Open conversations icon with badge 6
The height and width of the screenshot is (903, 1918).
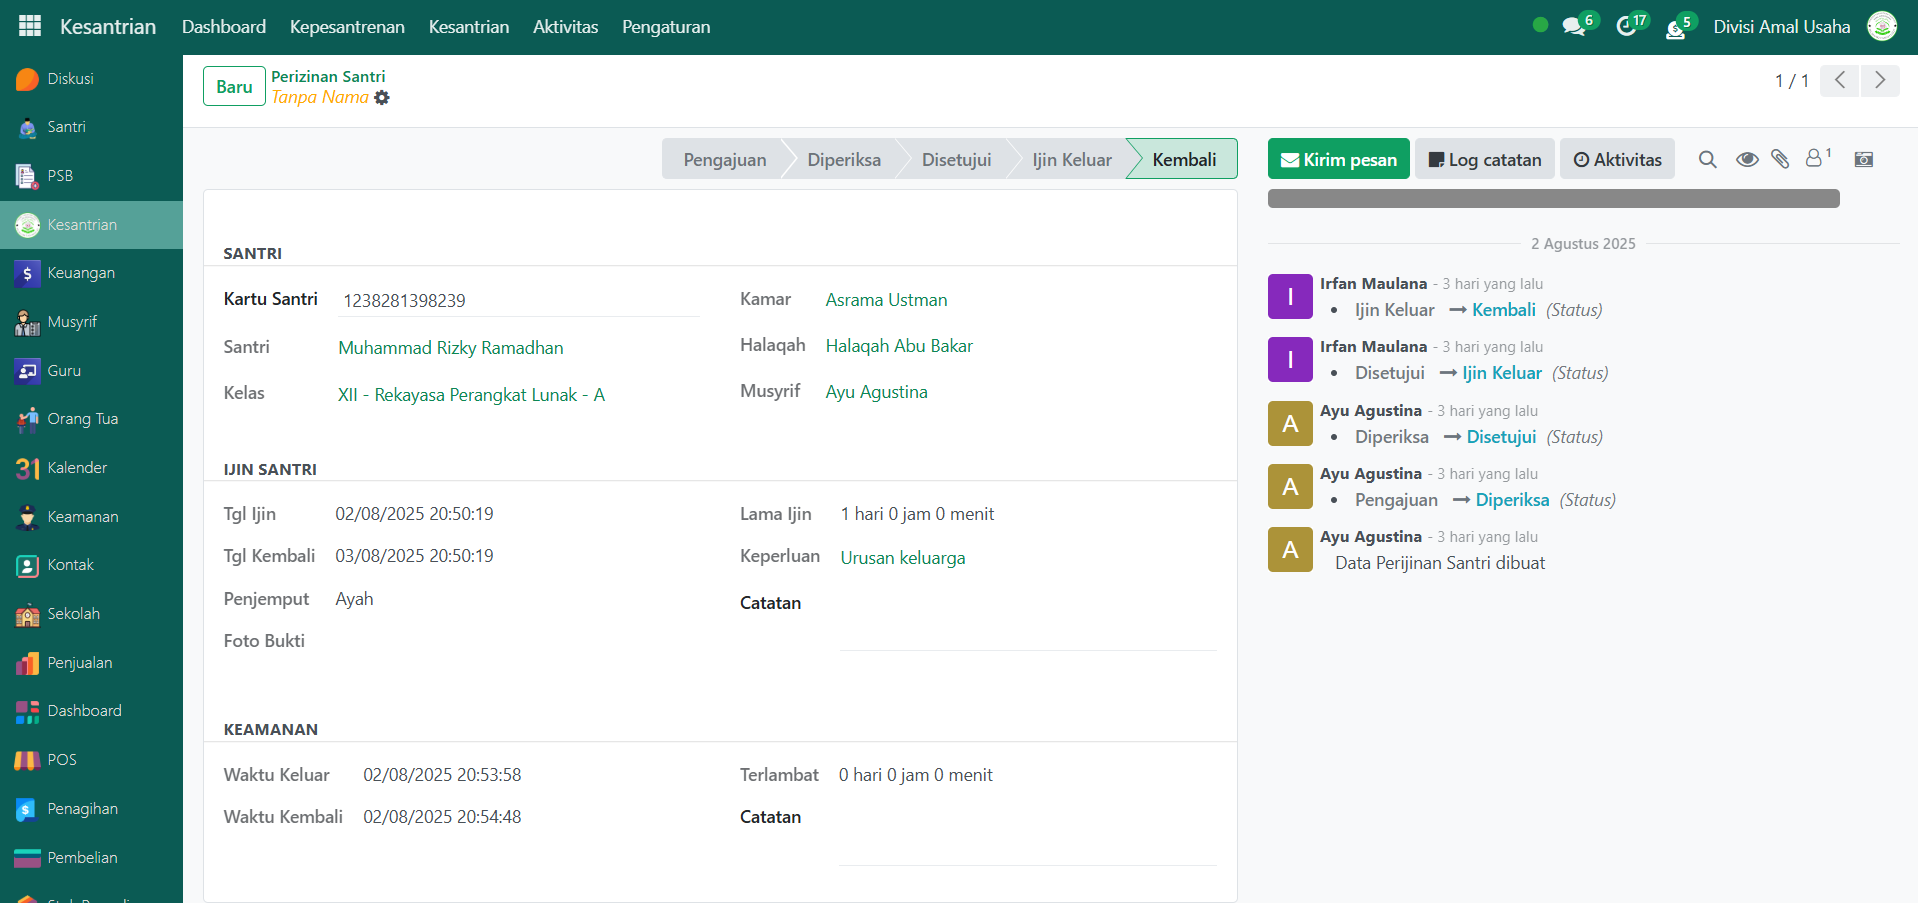1575,27
